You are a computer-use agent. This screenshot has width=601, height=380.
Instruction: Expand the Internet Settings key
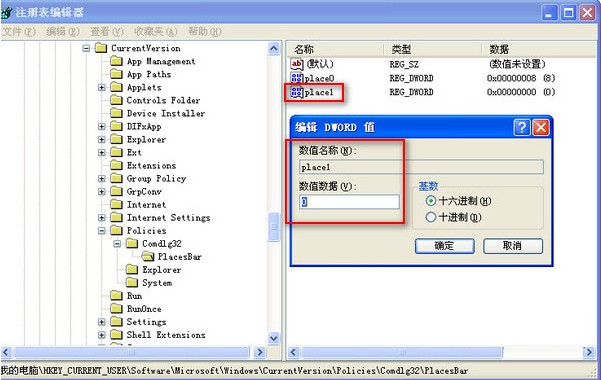point(102,218)
